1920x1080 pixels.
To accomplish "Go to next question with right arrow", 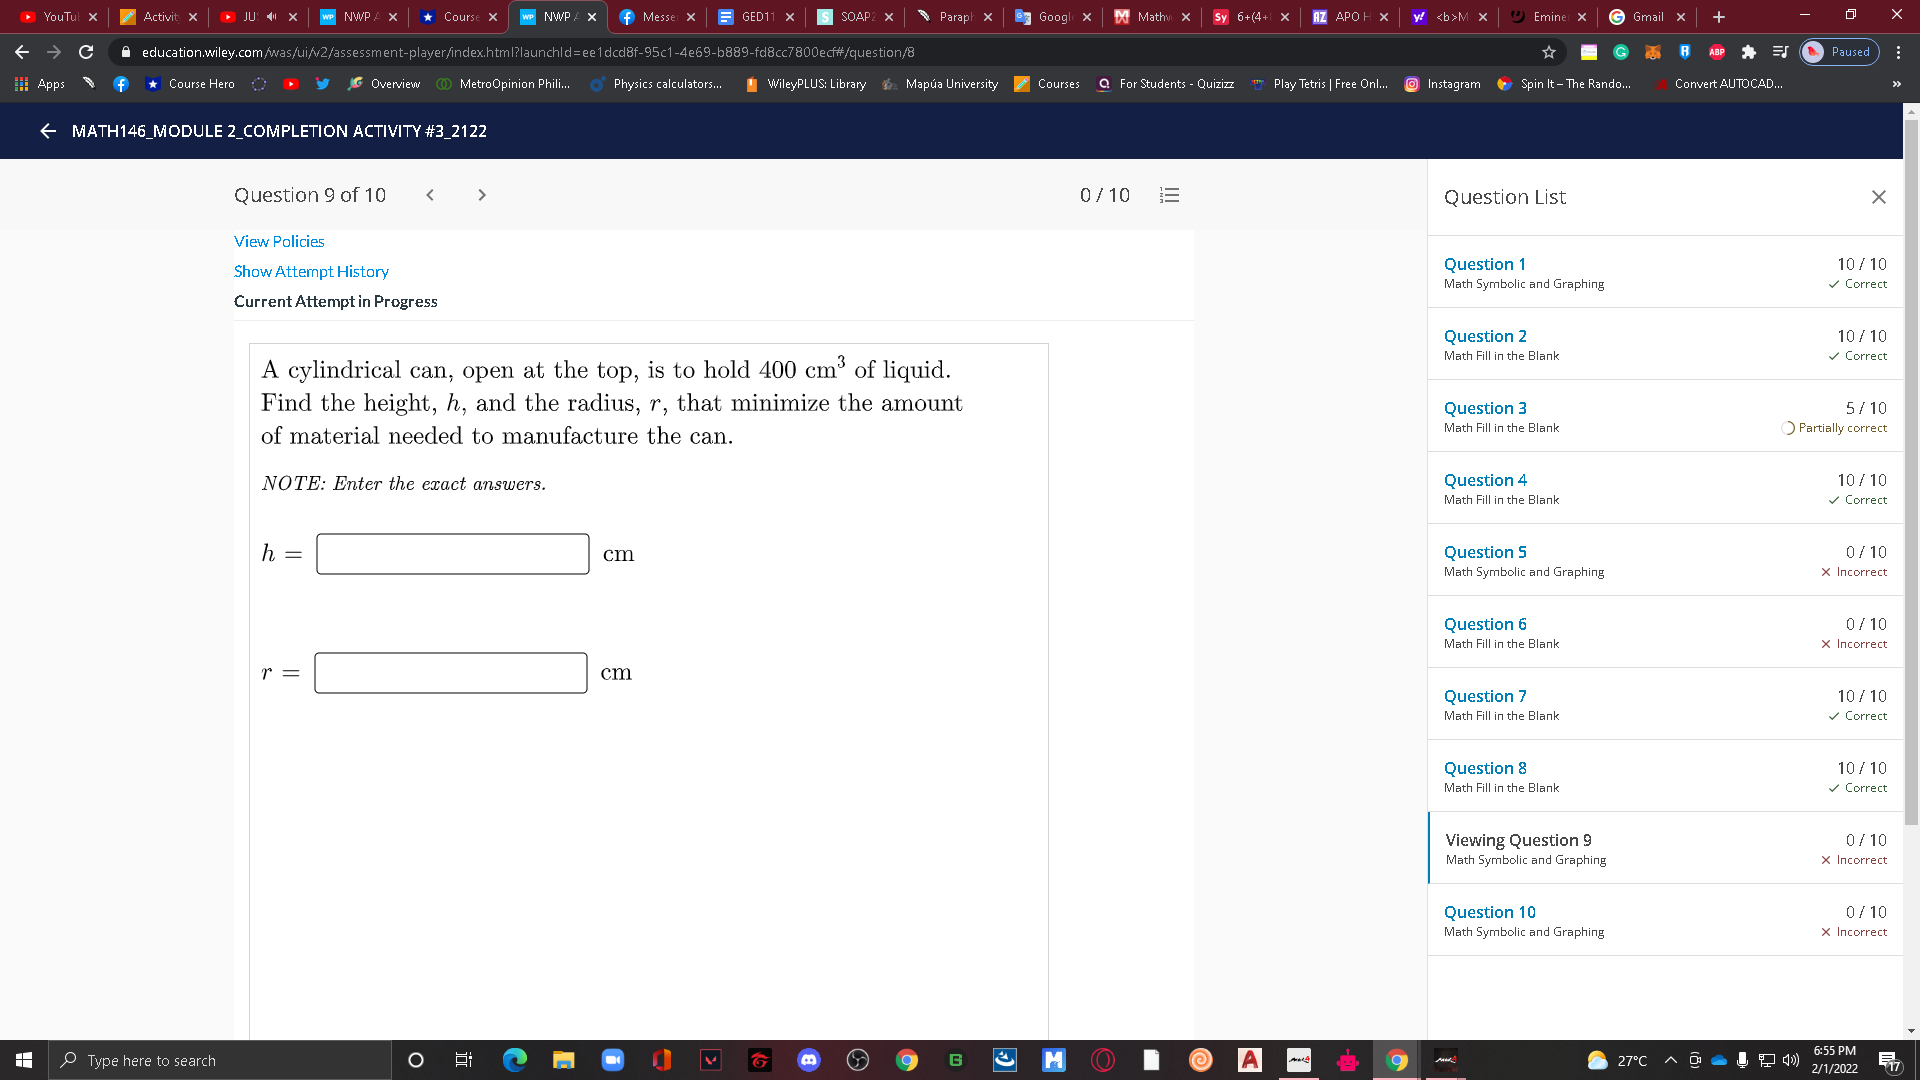I will (481, 195).
